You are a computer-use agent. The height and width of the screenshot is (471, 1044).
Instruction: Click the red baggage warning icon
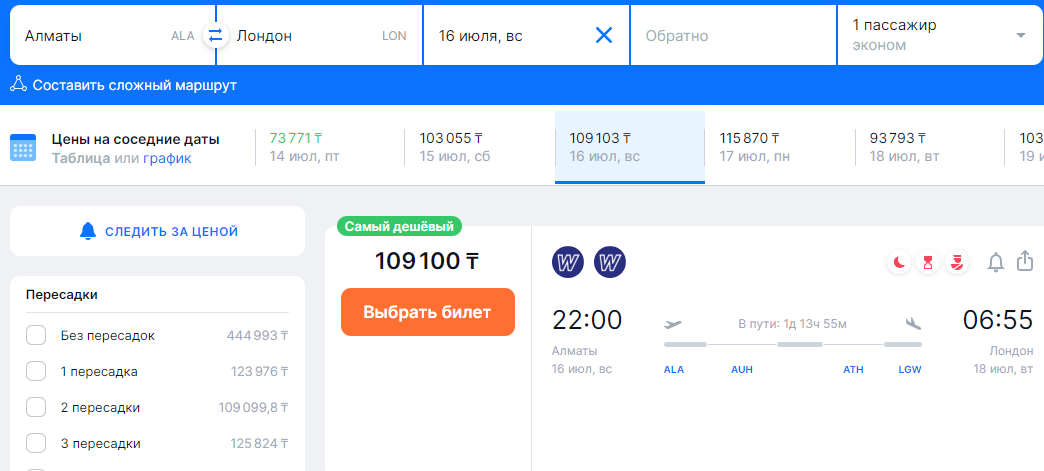pos(957,263)
